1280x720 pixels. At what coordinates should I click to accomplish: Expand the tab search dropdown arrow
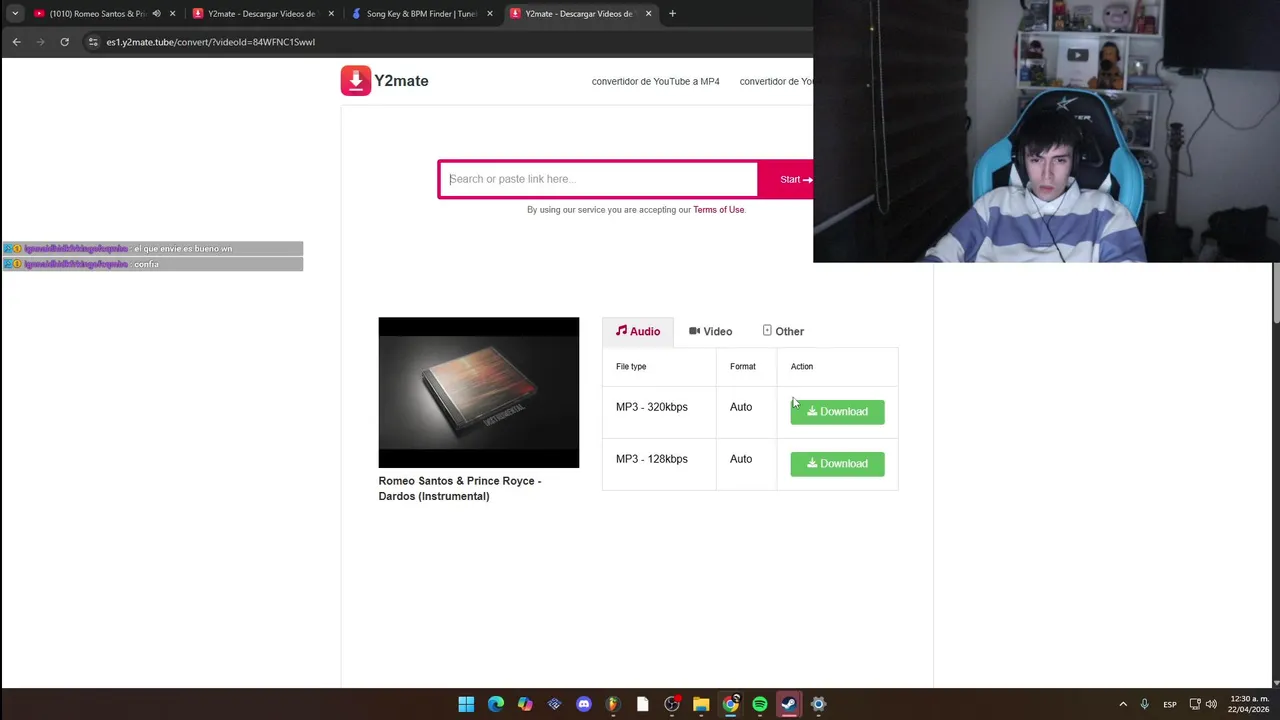point(15,14)
